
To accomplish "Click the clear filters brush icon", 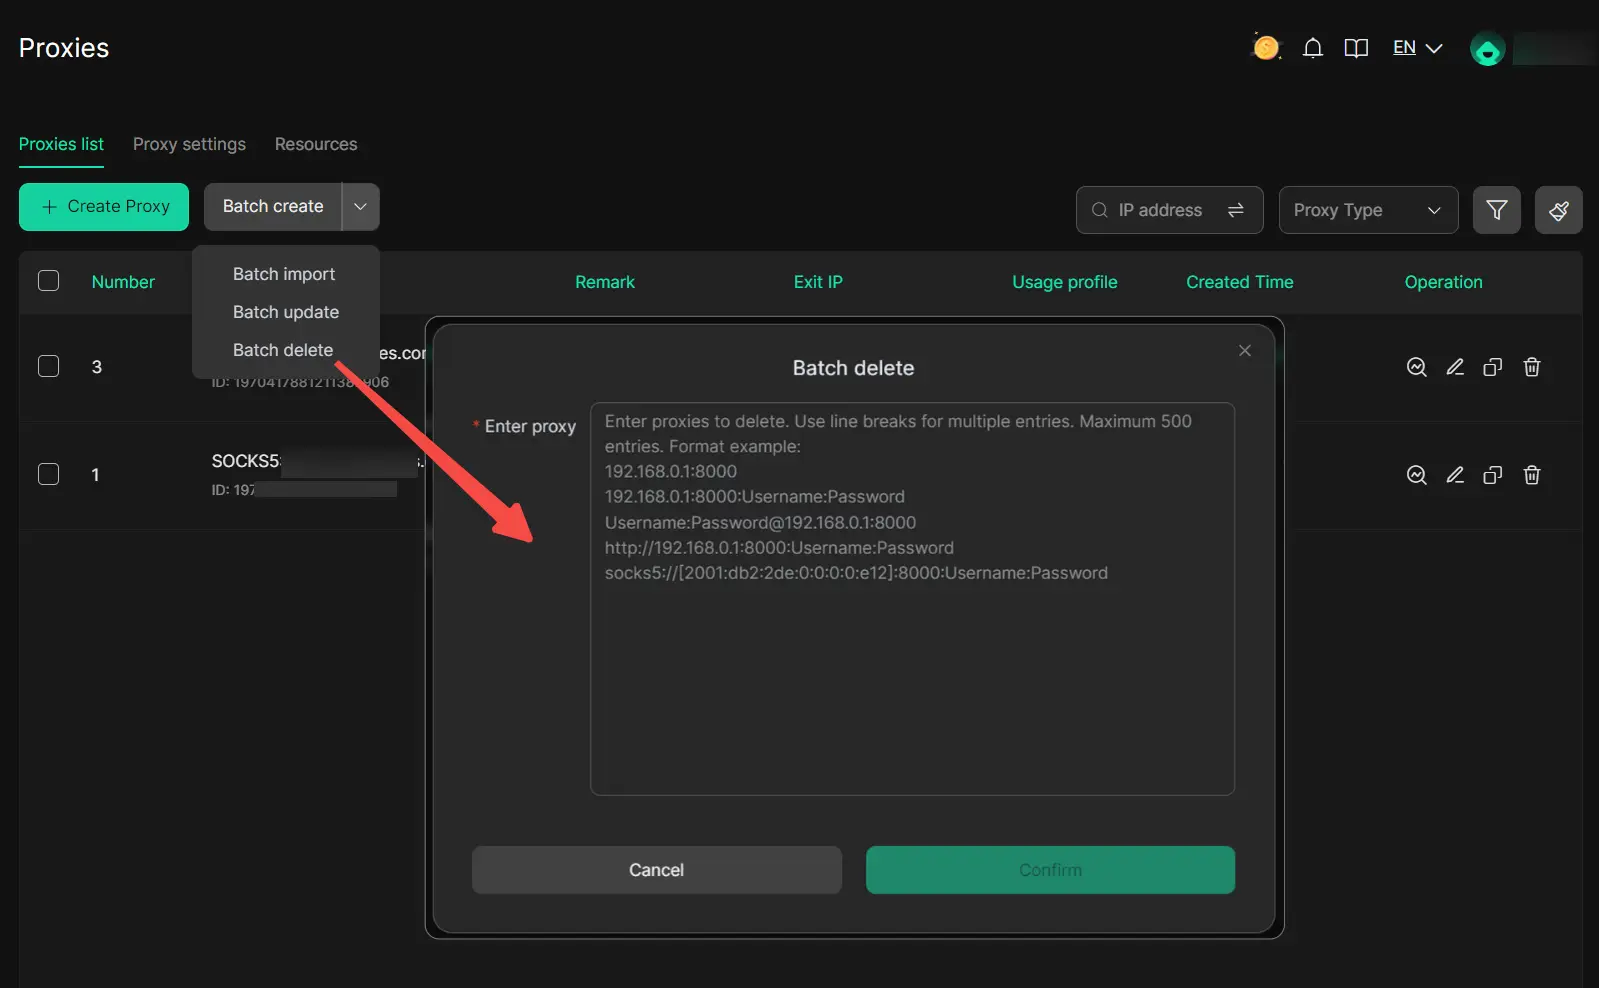I will (1558, 210).
